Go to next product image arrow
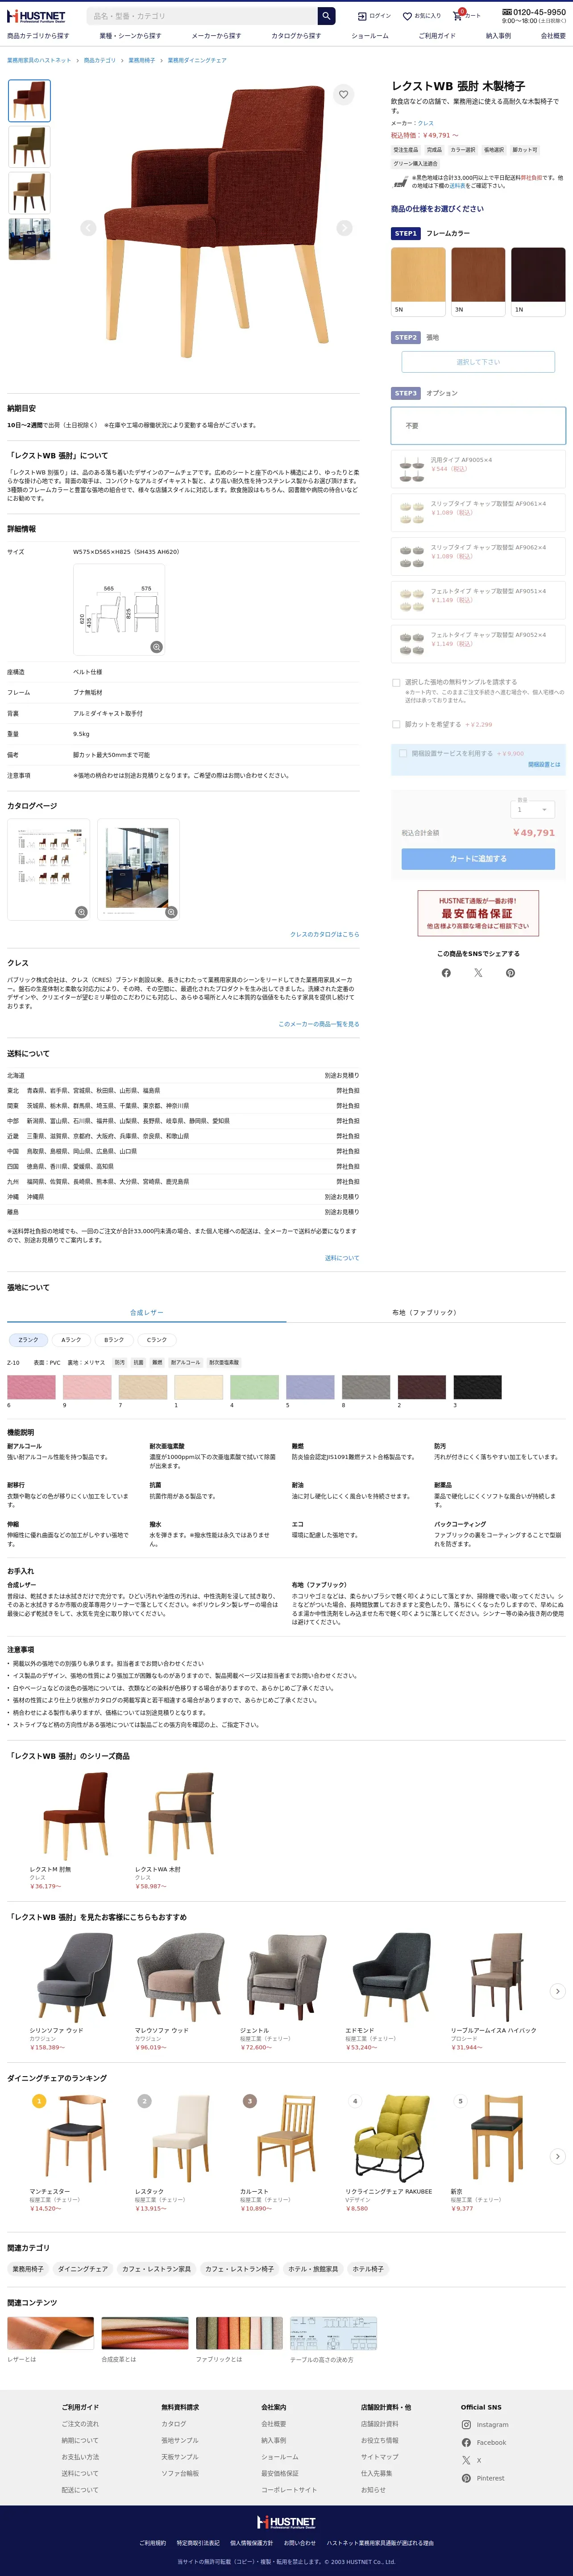This screenshot has width=573, height=2576. 344,228
